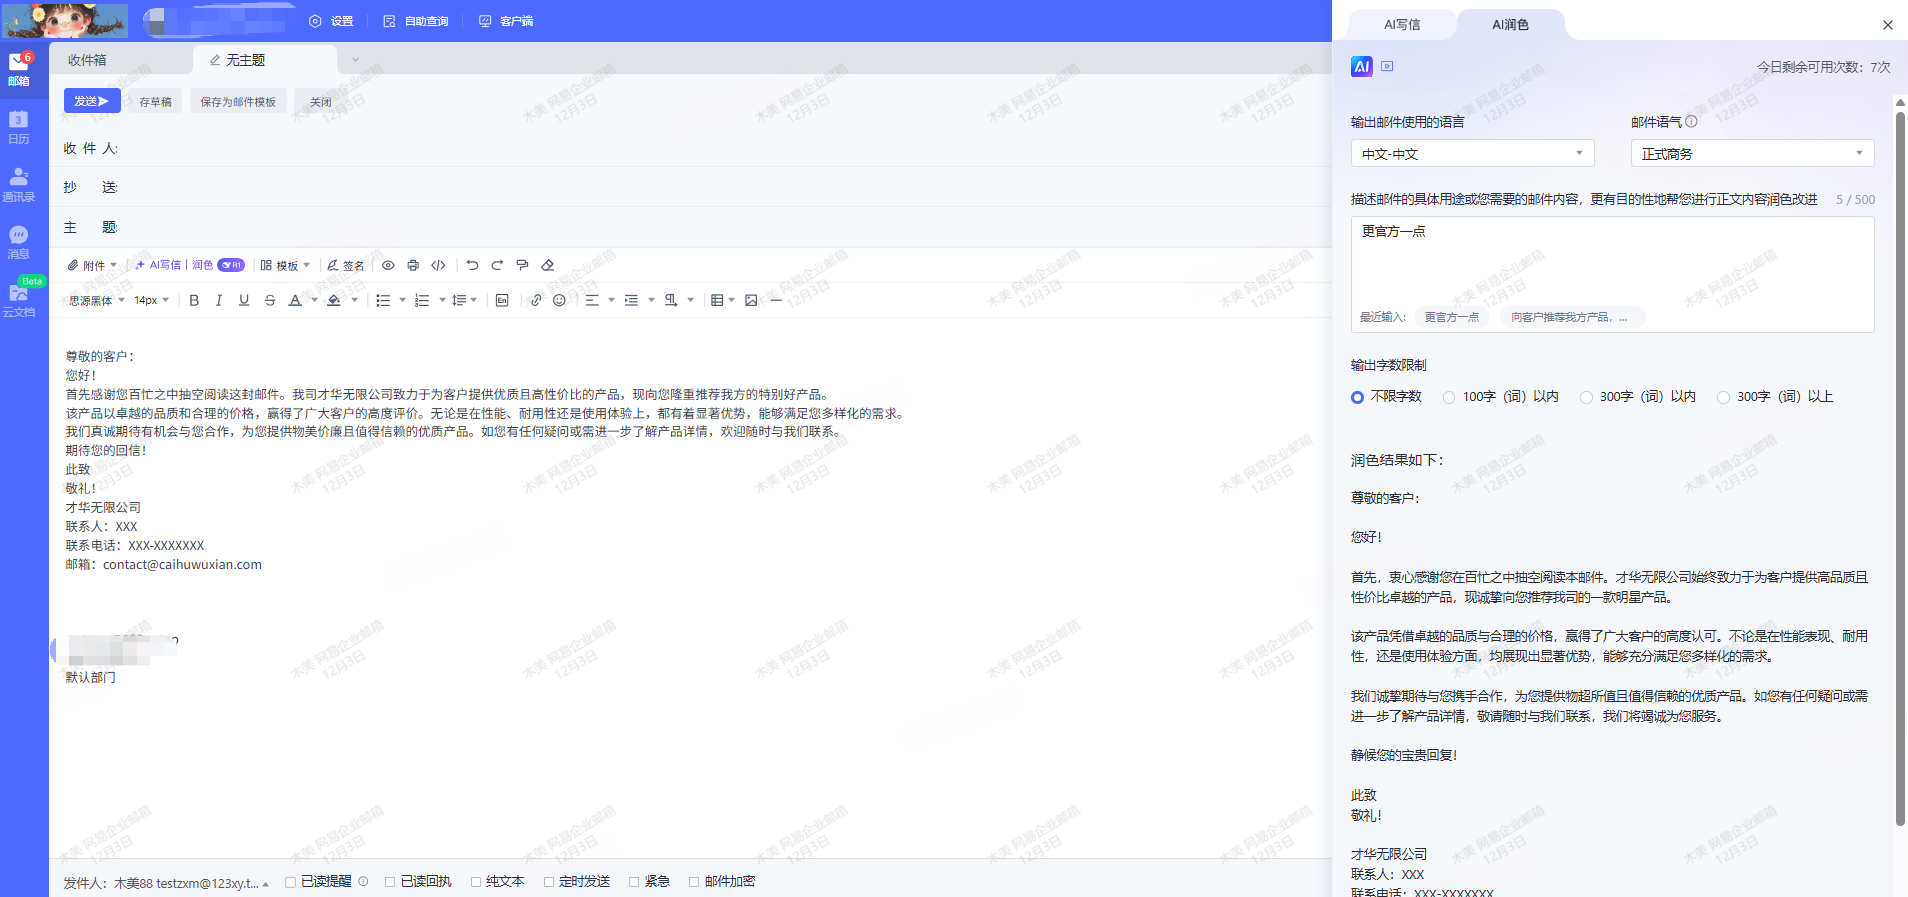Expand the sender address dropdown arrow
This screenshot has width=1908, height=897.
click(265, 884)
